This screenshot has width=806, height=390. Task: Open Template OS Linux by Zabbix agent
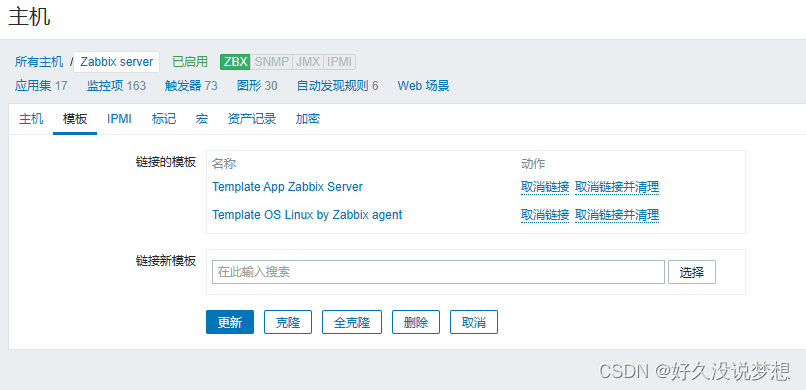click(307, 215)
